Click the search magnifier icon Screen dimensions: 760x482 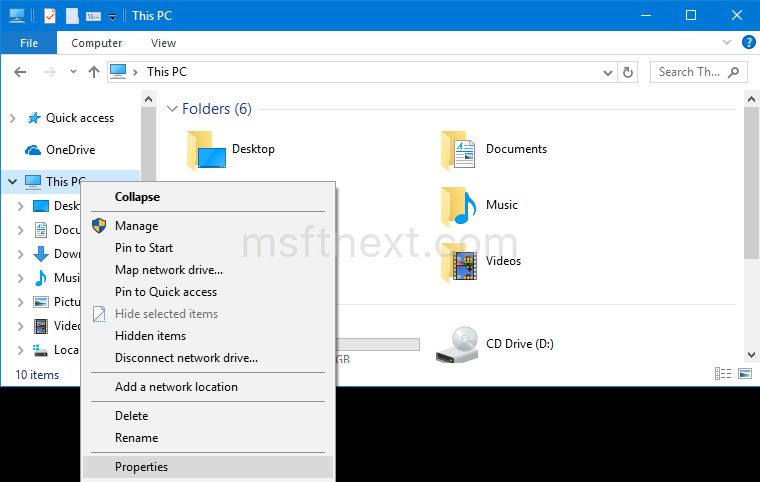click(734, 72)
